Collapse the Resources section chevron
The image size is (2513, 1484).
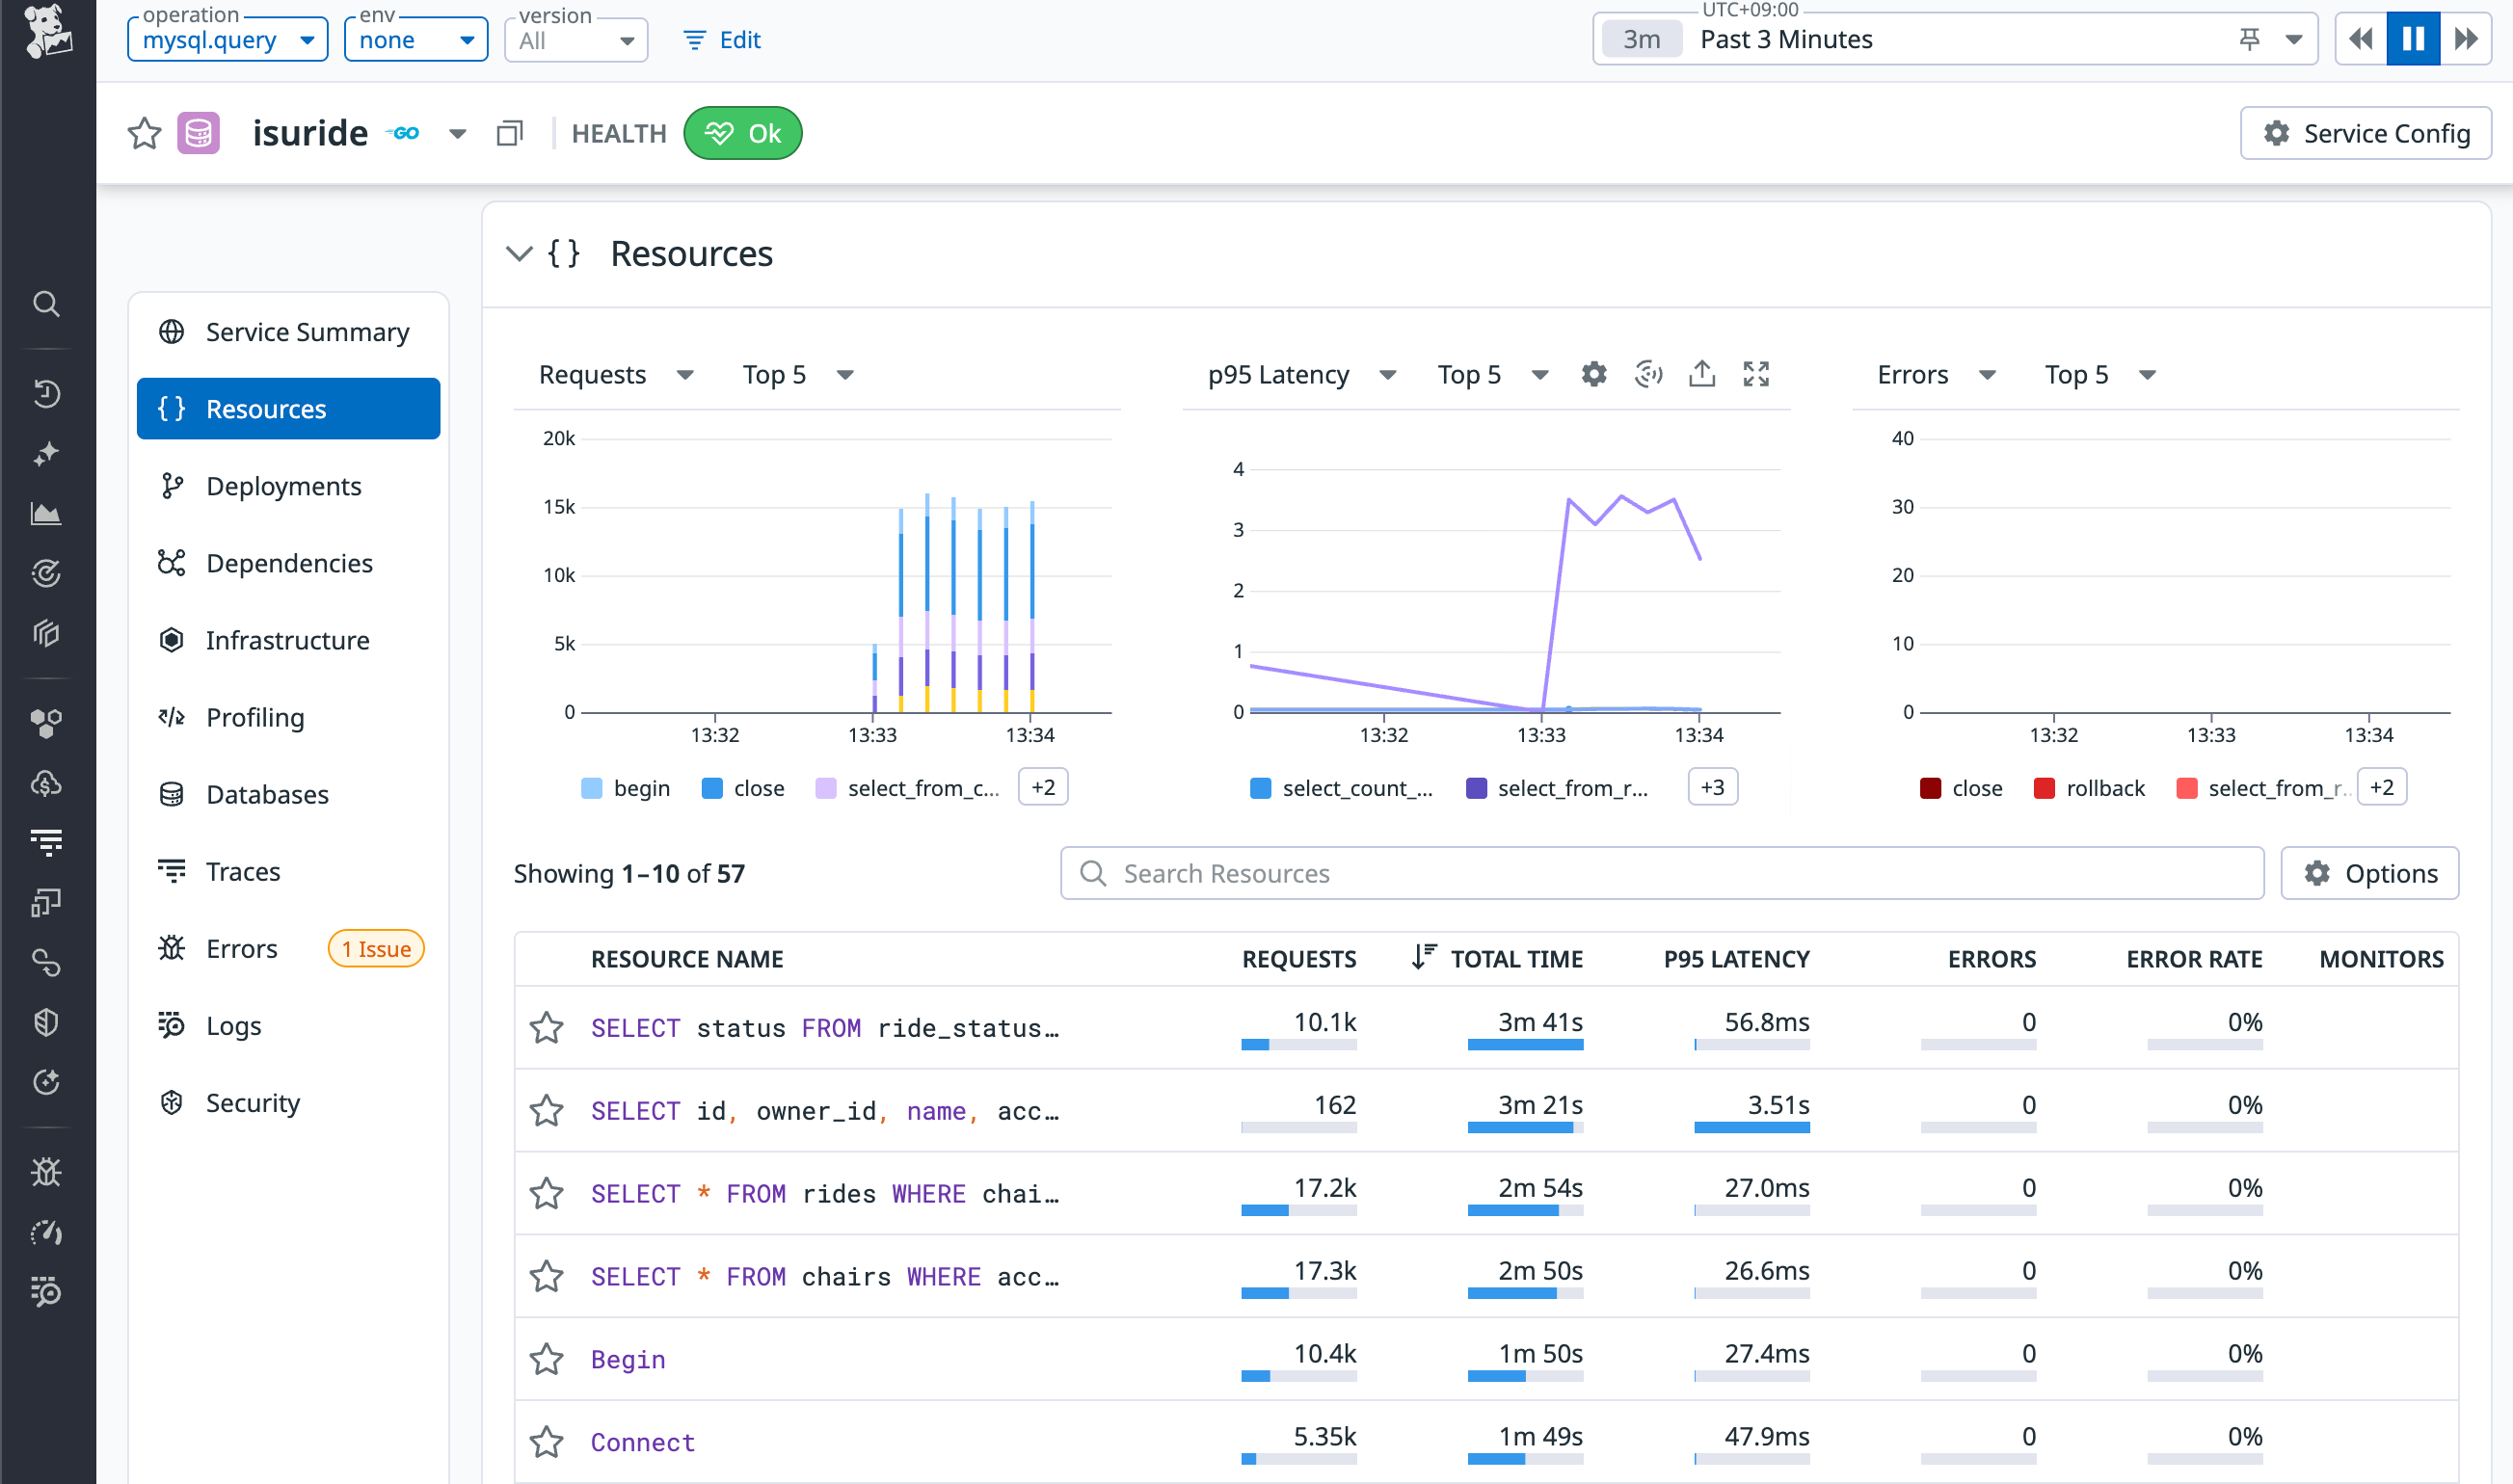click(519, 254)
